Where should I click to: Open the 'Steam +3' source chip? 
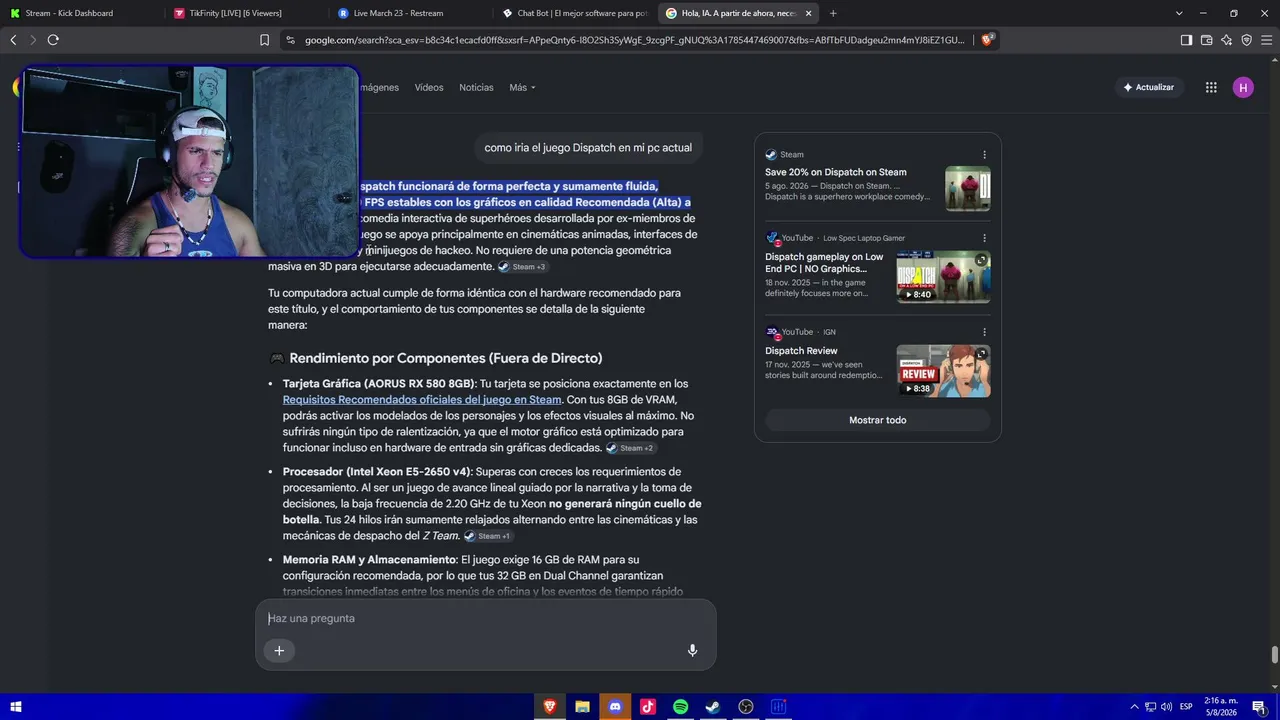click(523, 267)
